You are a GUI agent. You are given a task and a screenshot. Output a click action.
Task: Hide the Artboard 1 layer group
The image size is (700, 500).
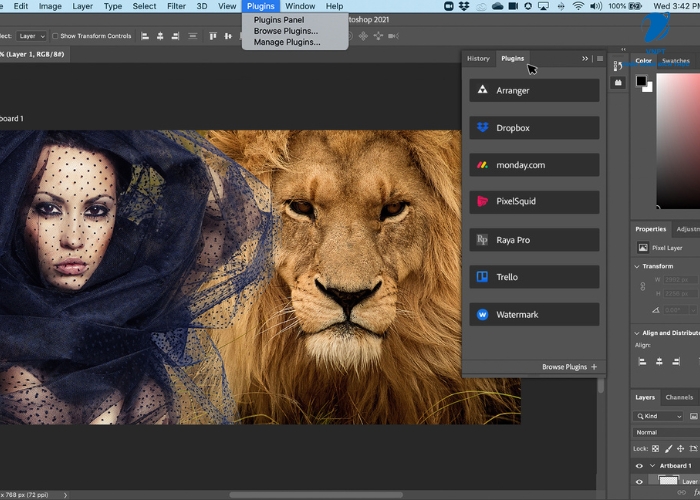coord(639,466)
